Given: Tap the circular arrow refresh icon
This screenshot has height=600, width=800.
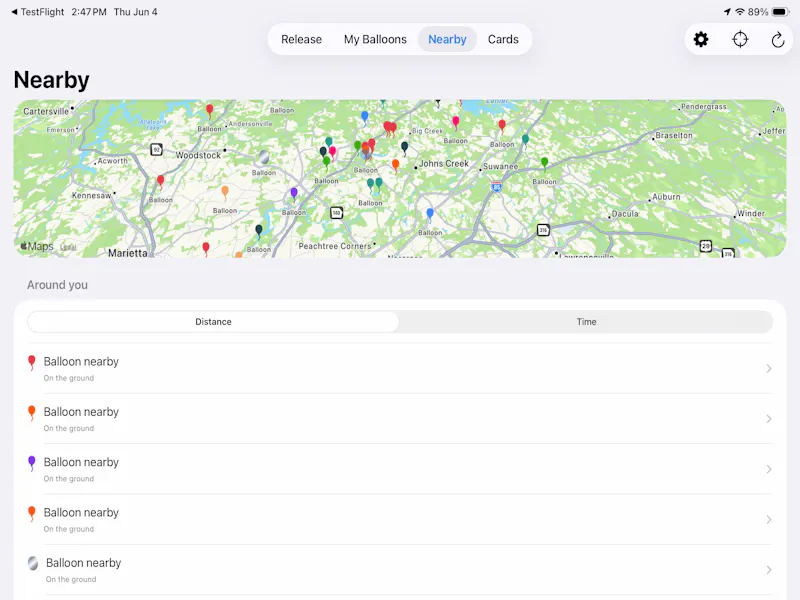Looking at the screenshot, I should click(778, 39).
